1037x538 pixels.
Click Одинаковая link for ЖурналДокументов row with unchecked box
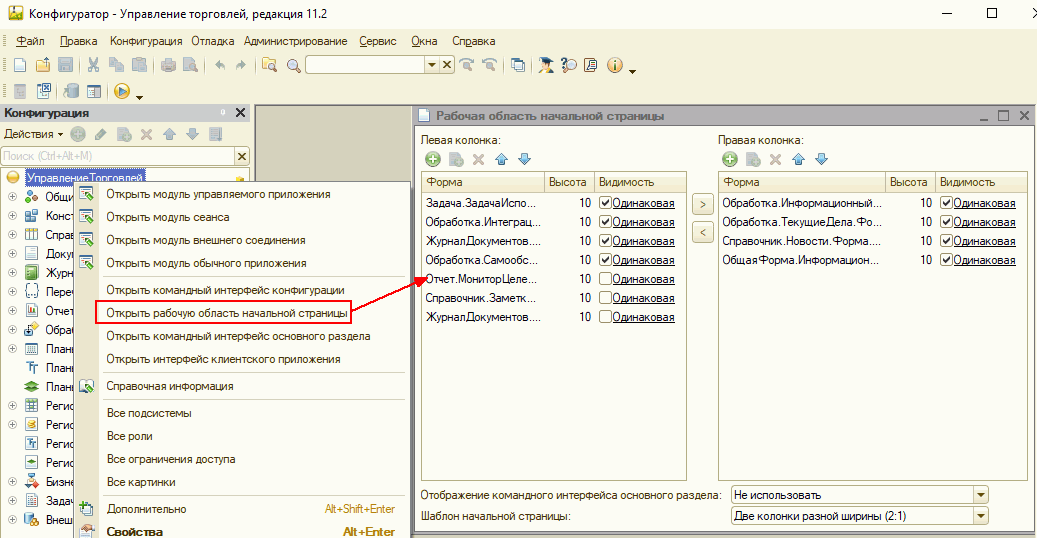[643, 317]
